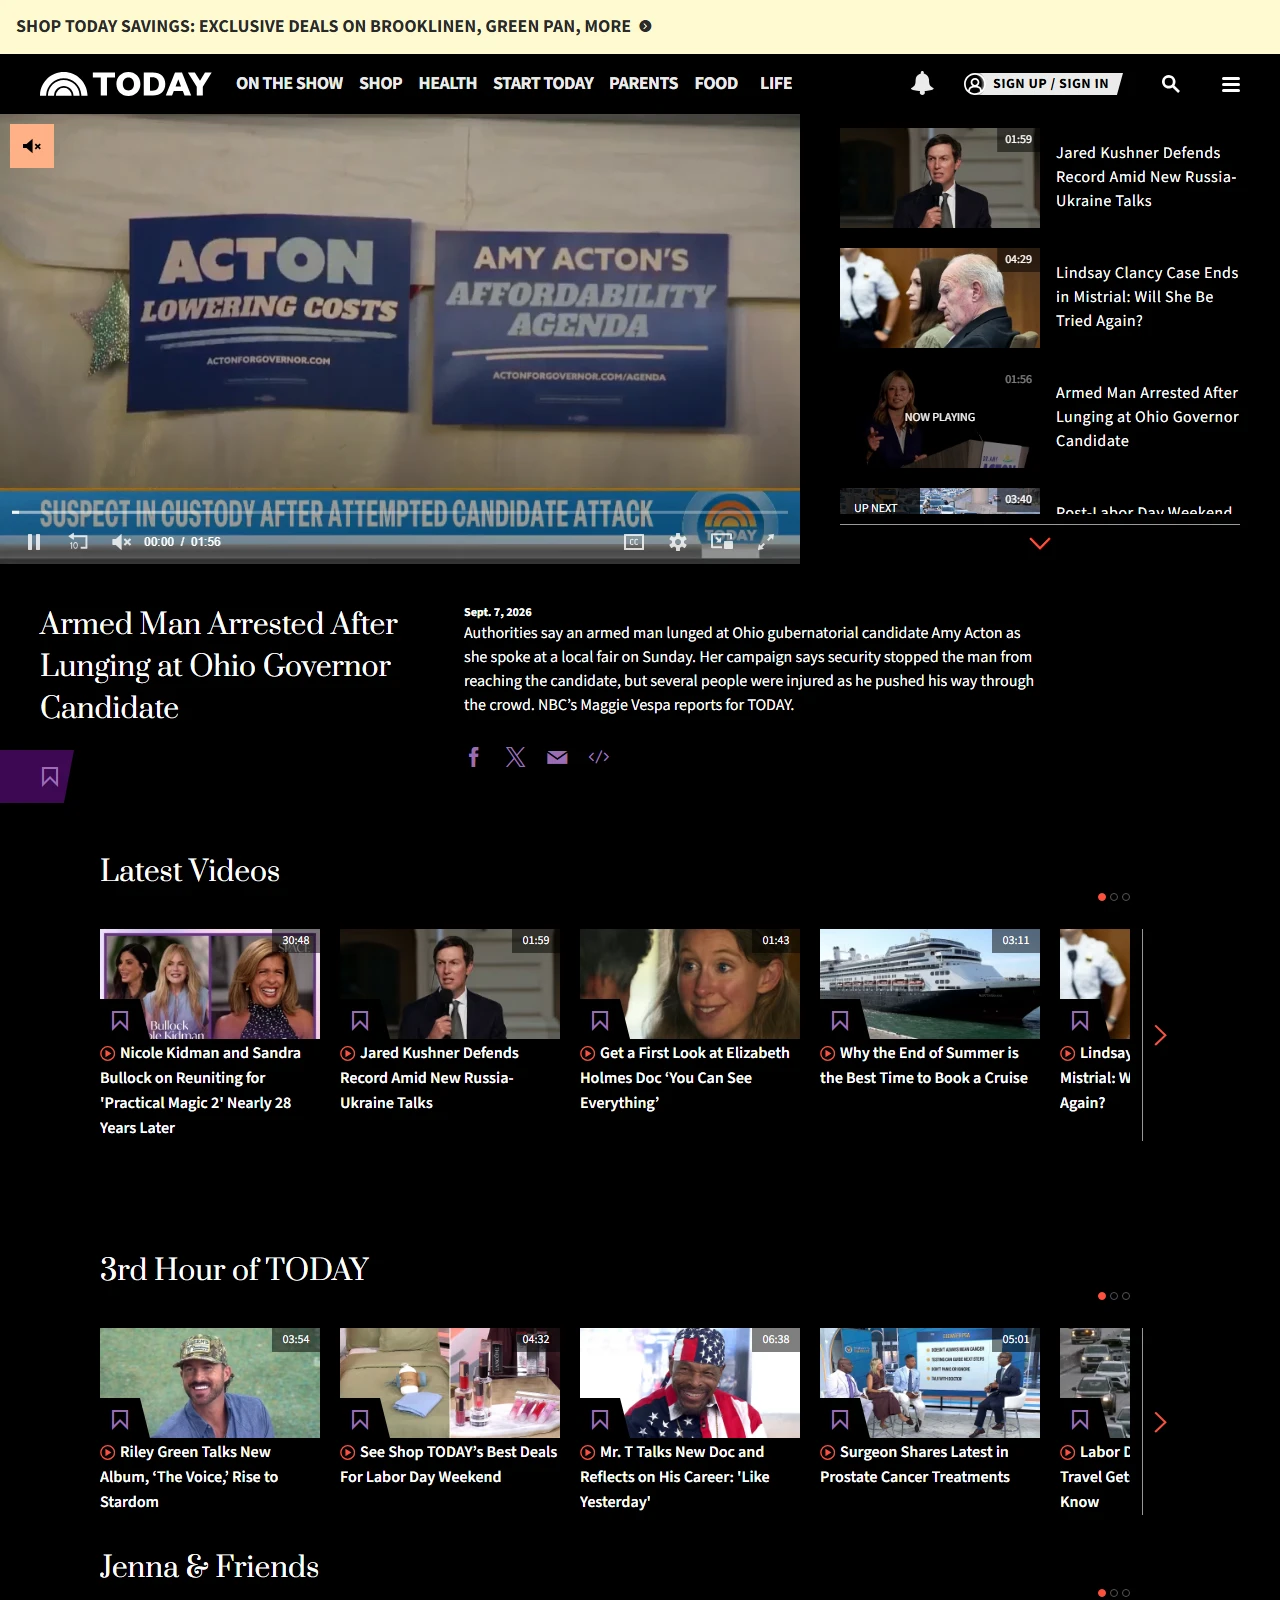Share article on X
Image resolution: width=1280 pixels, height=1600 pixels.
point(515,757)
